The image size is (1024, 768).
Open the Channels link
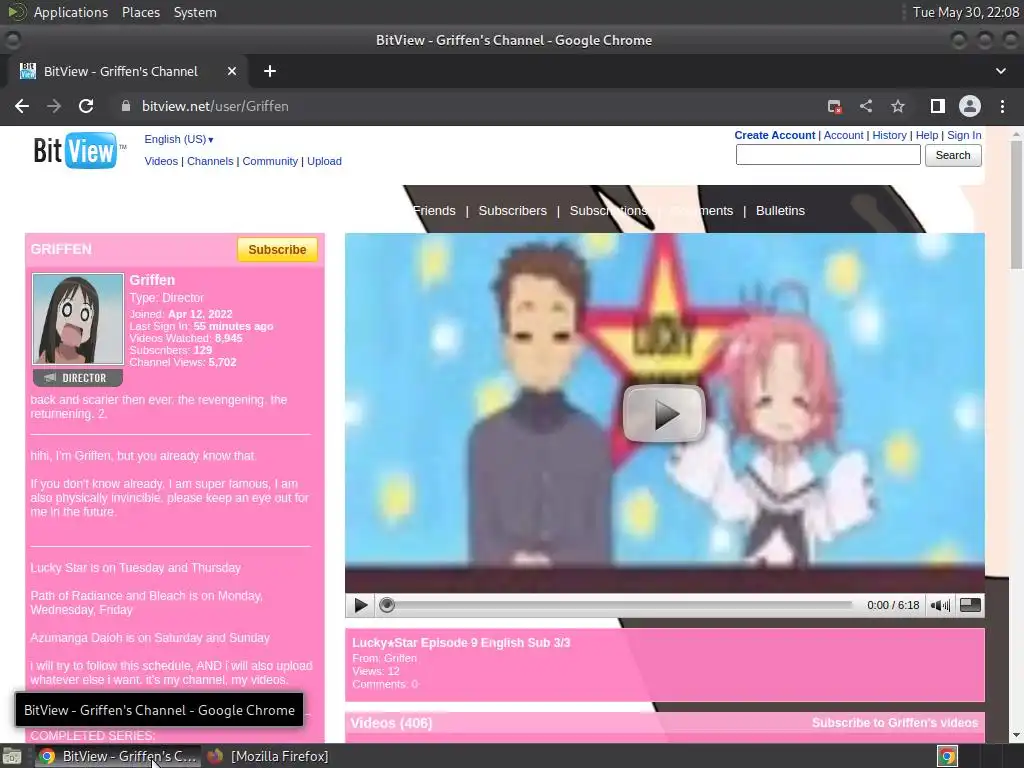[x=210, y=161]
